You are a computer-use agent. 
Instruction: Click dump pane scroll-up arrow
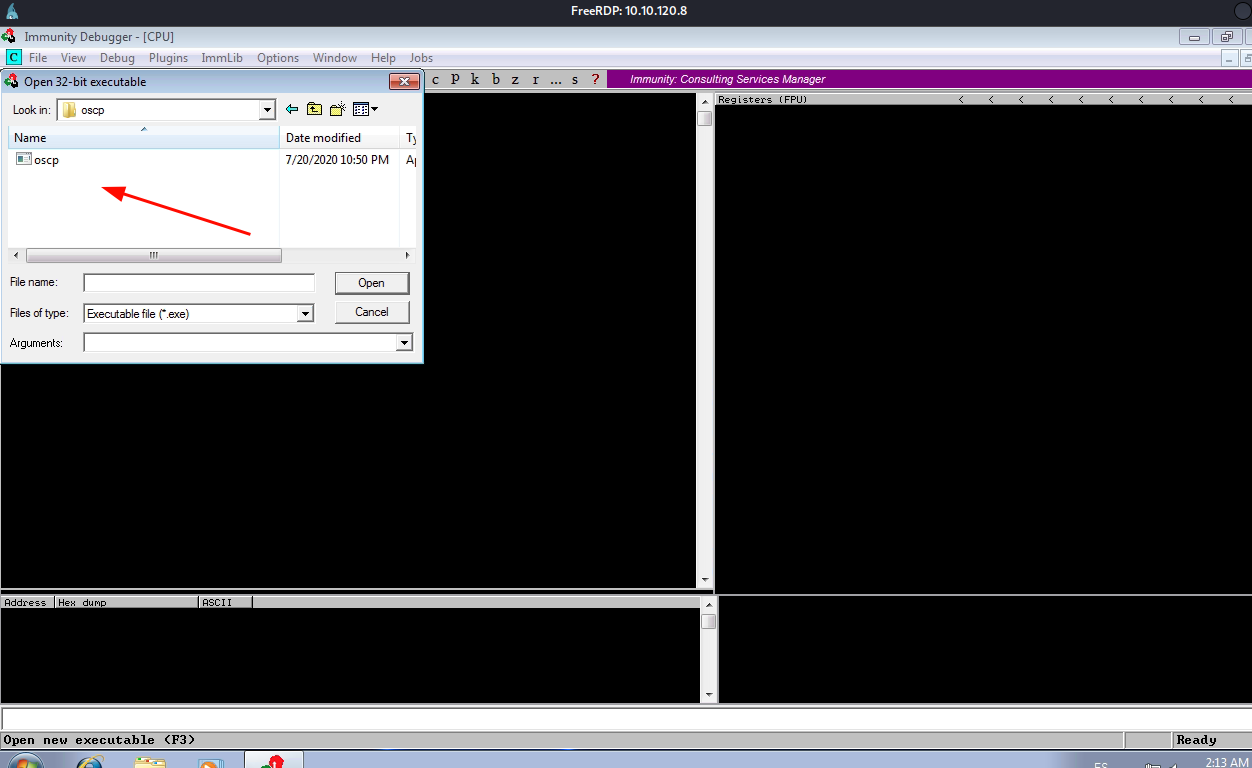coord(709,604)
